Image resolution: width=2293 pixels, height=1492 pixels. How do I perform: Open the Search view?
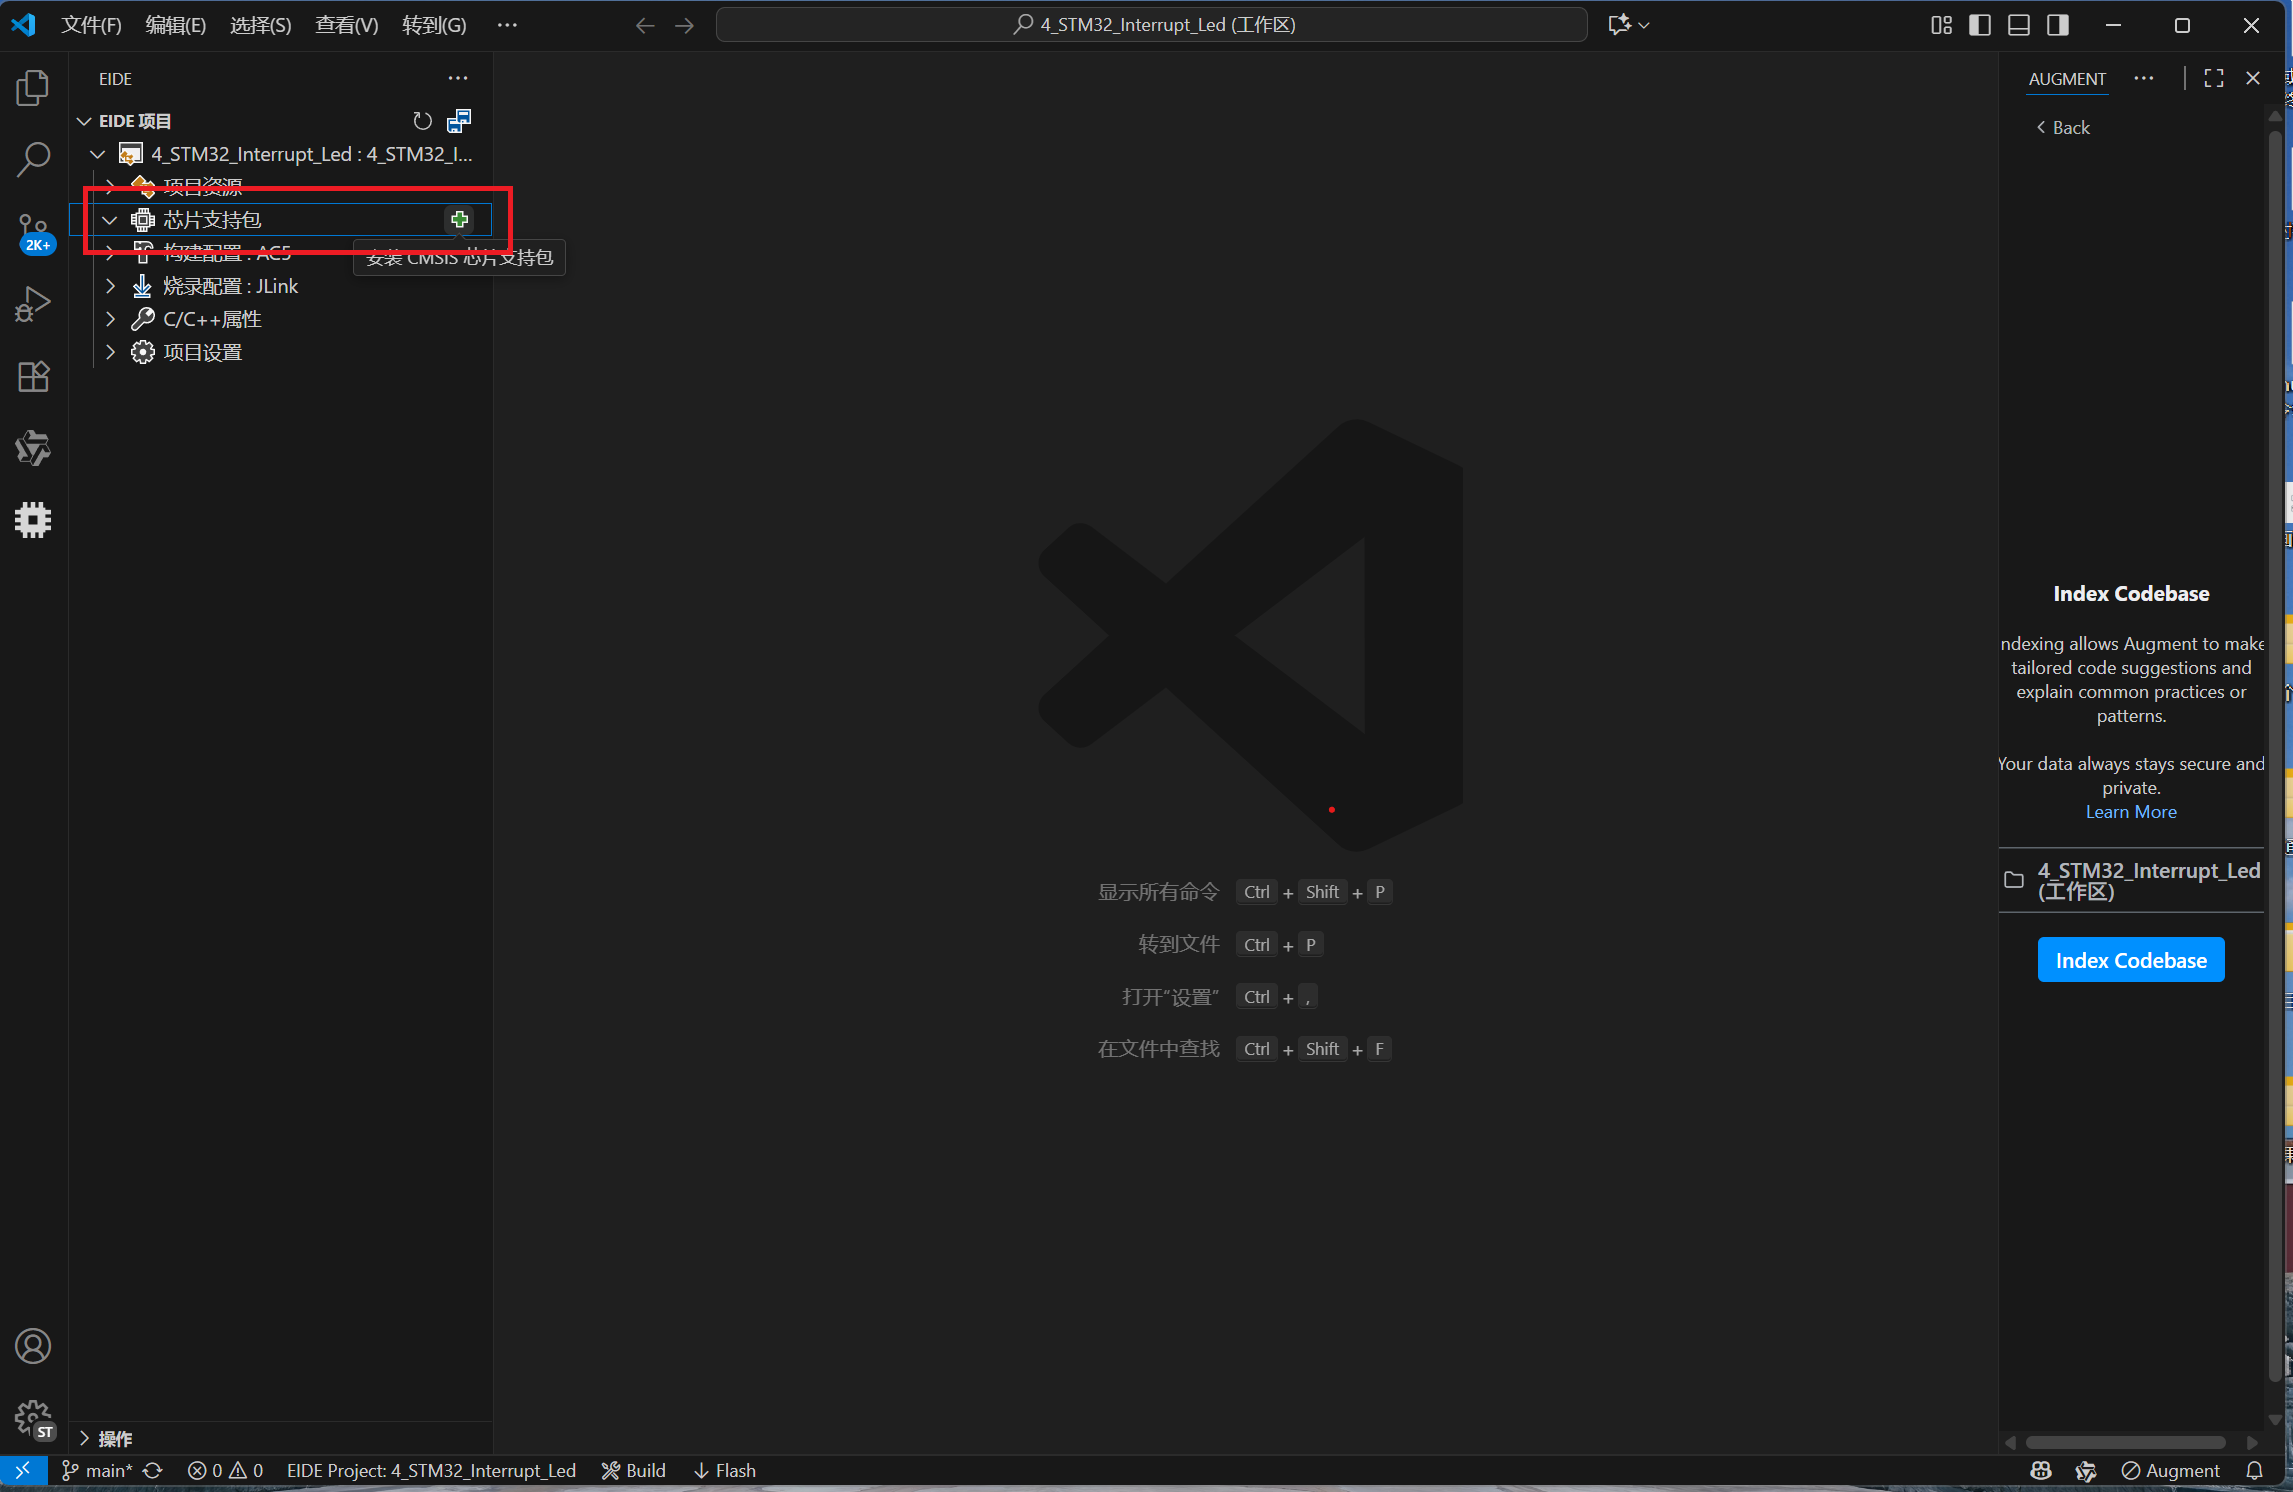[33, 158]
